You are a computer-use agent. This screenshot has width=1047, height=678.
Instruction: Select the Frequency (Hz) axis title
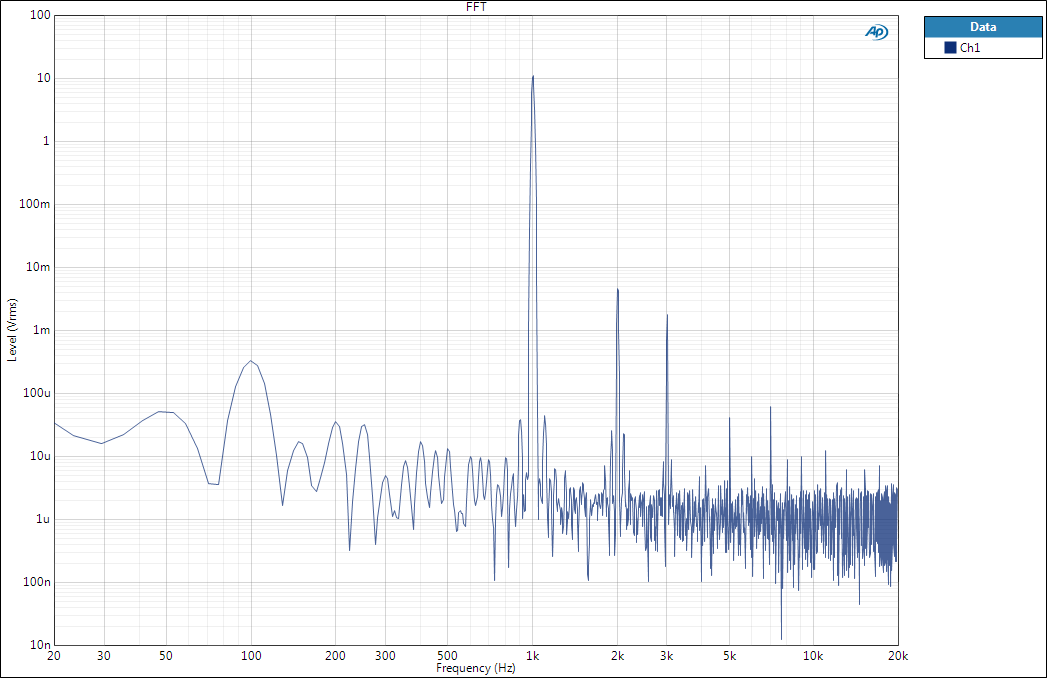[476, 668]
